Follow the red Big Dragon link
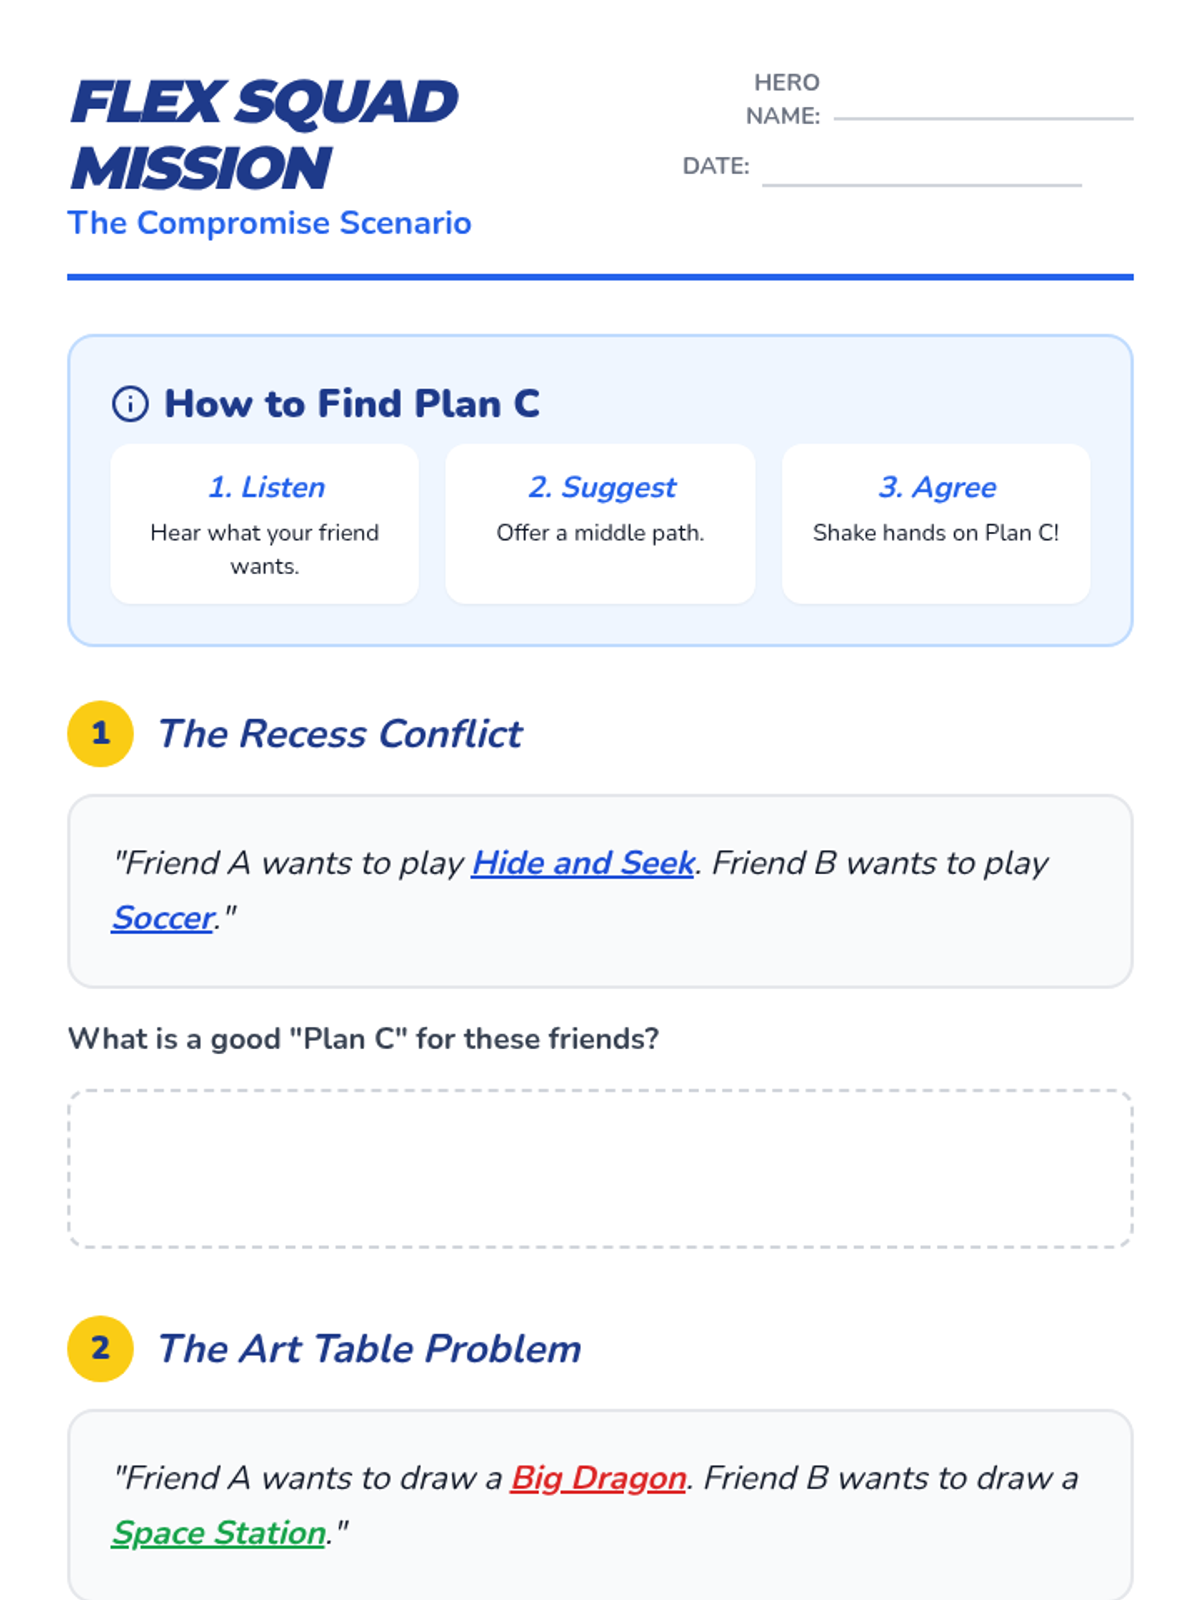 598,1478
